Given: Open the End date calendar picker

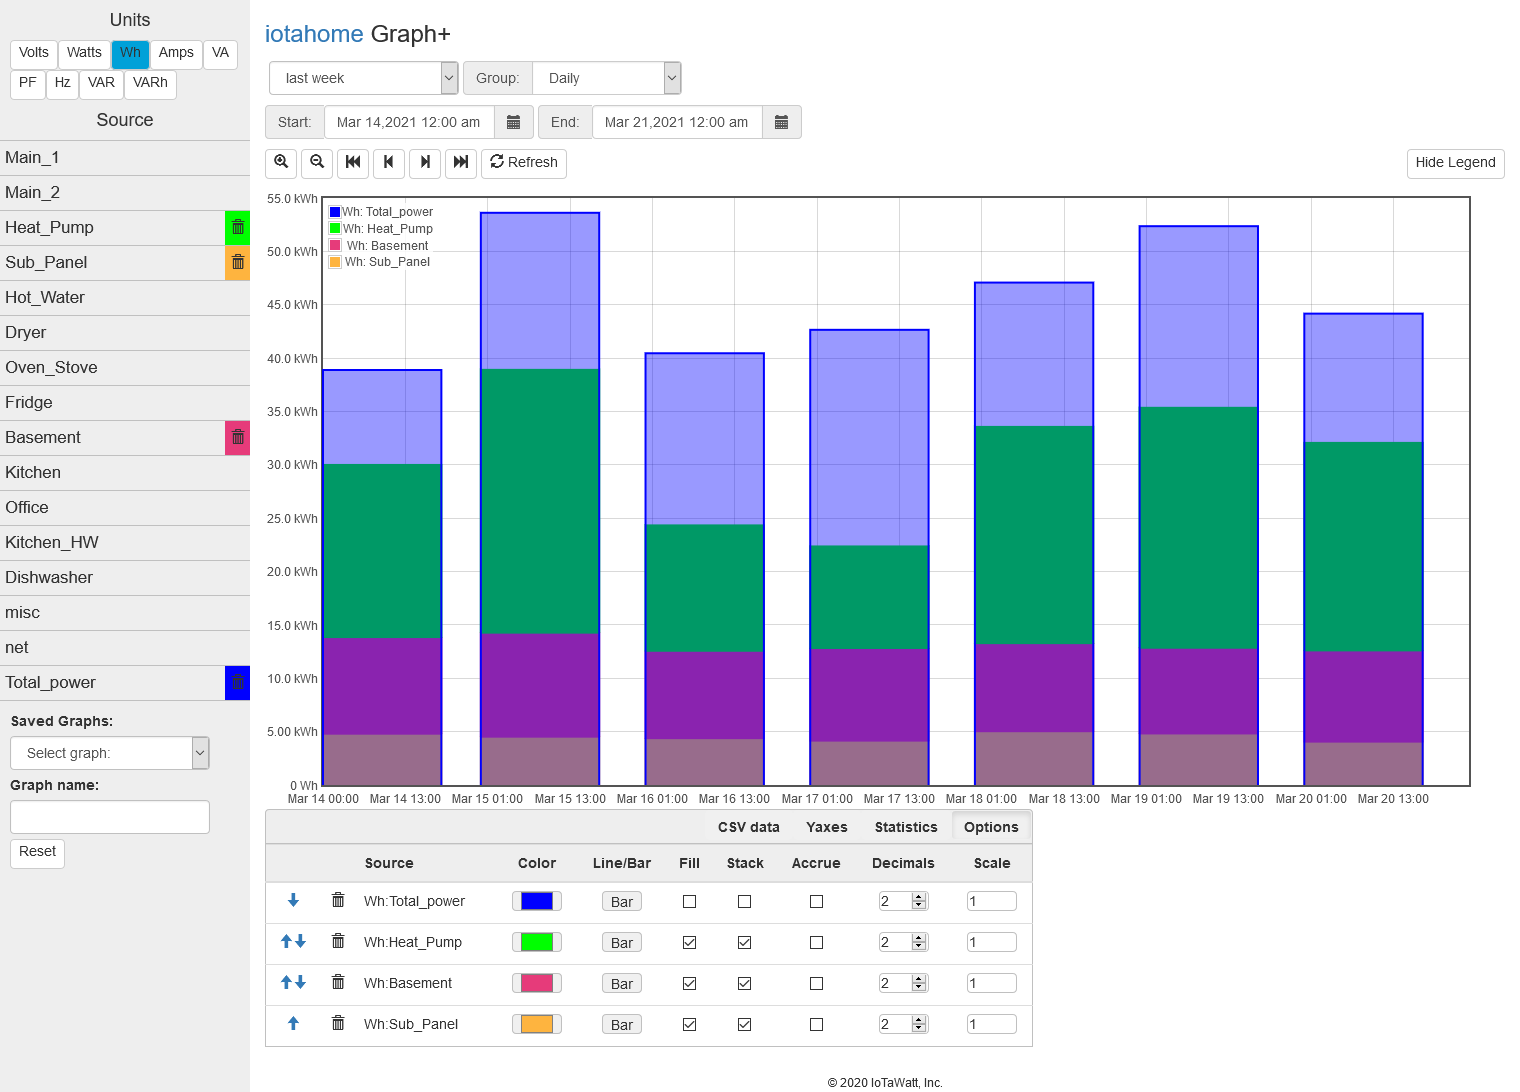Looking at the screenshot, I should pyautogui.click(x=782, y=122).
